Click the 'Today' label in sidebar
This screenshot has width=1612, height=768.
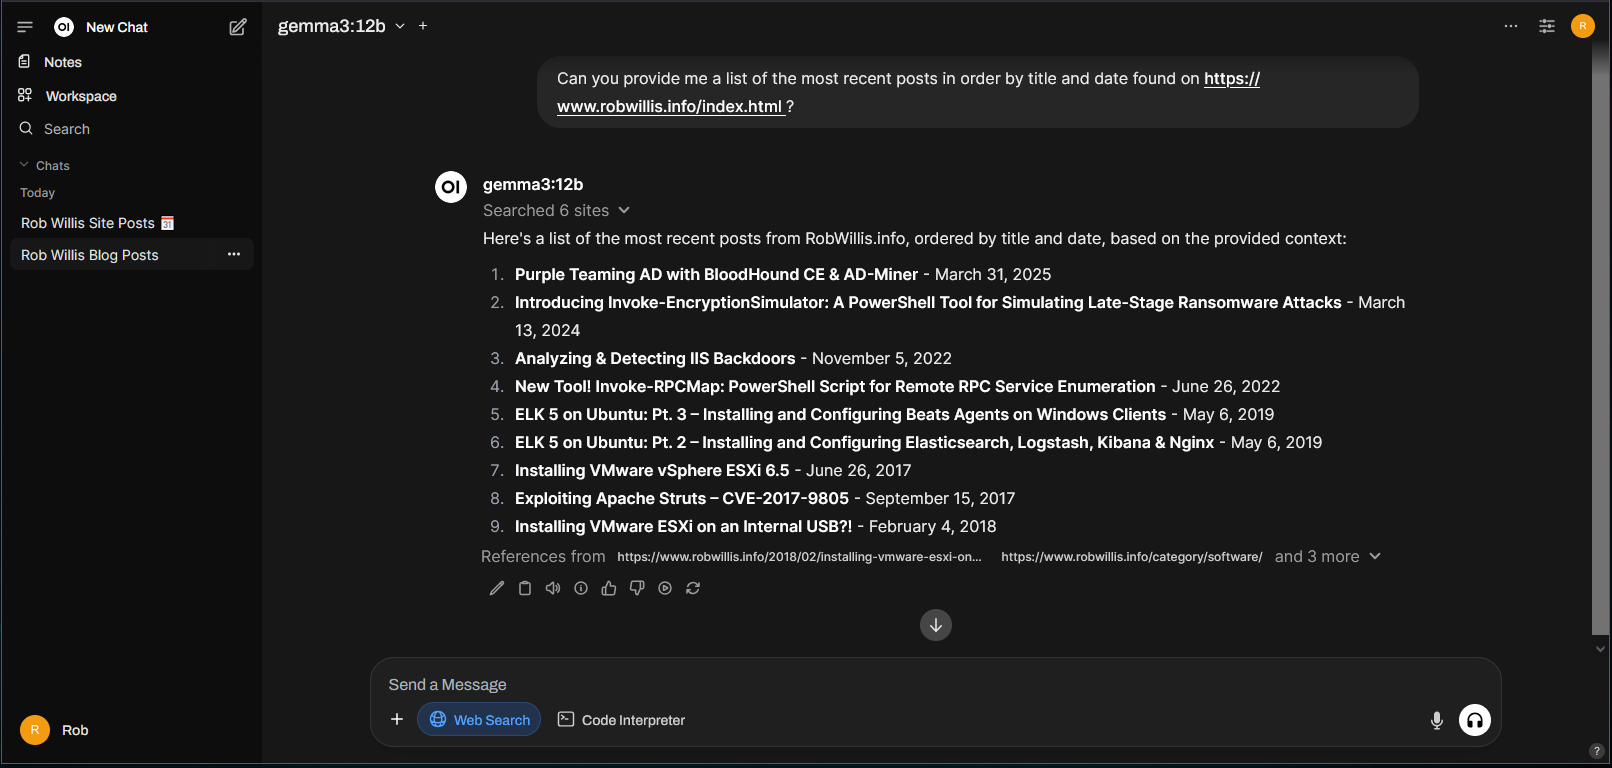click(38, 193)
